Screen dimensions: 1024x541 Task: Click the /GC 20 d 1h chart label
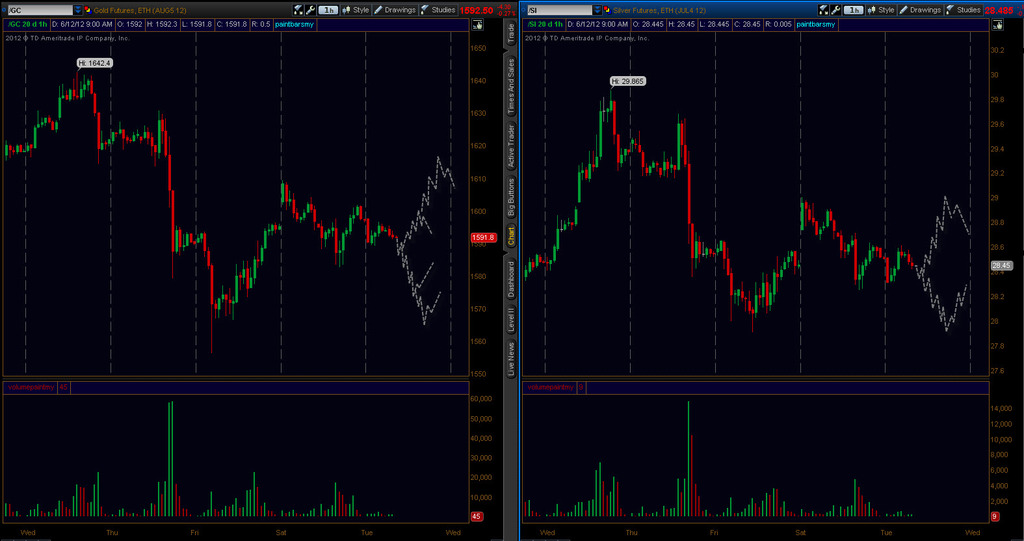(26, 24)
